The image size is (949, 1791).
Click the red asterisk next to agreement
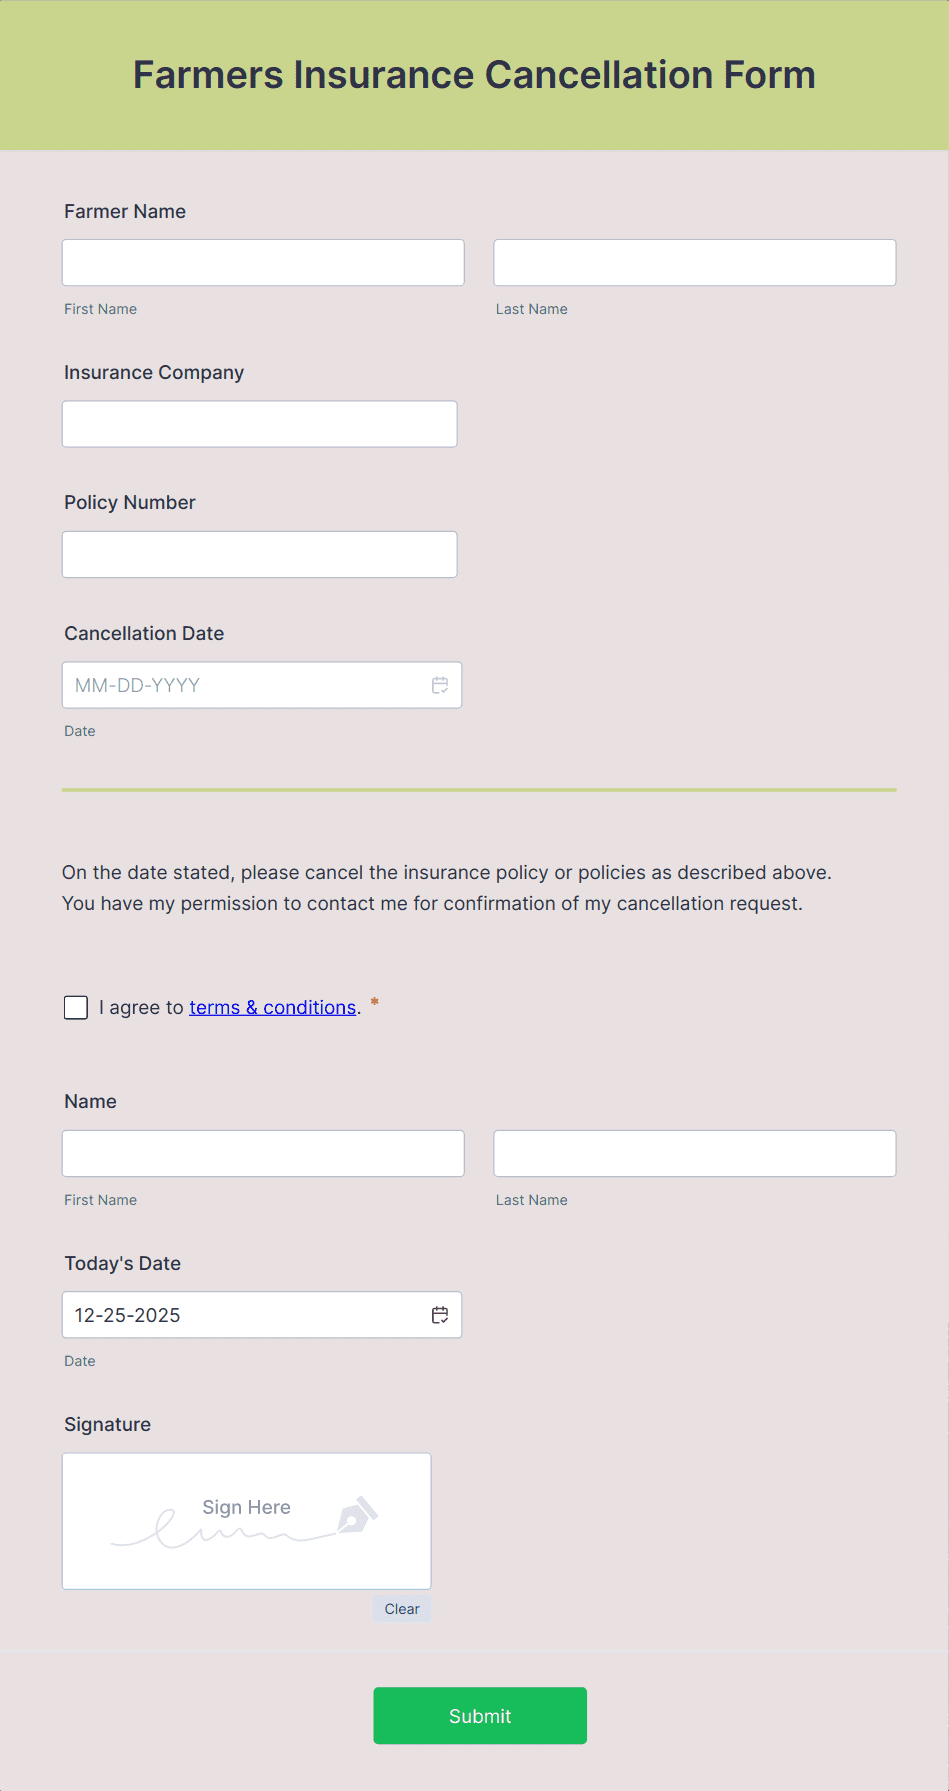(373, 1005)
